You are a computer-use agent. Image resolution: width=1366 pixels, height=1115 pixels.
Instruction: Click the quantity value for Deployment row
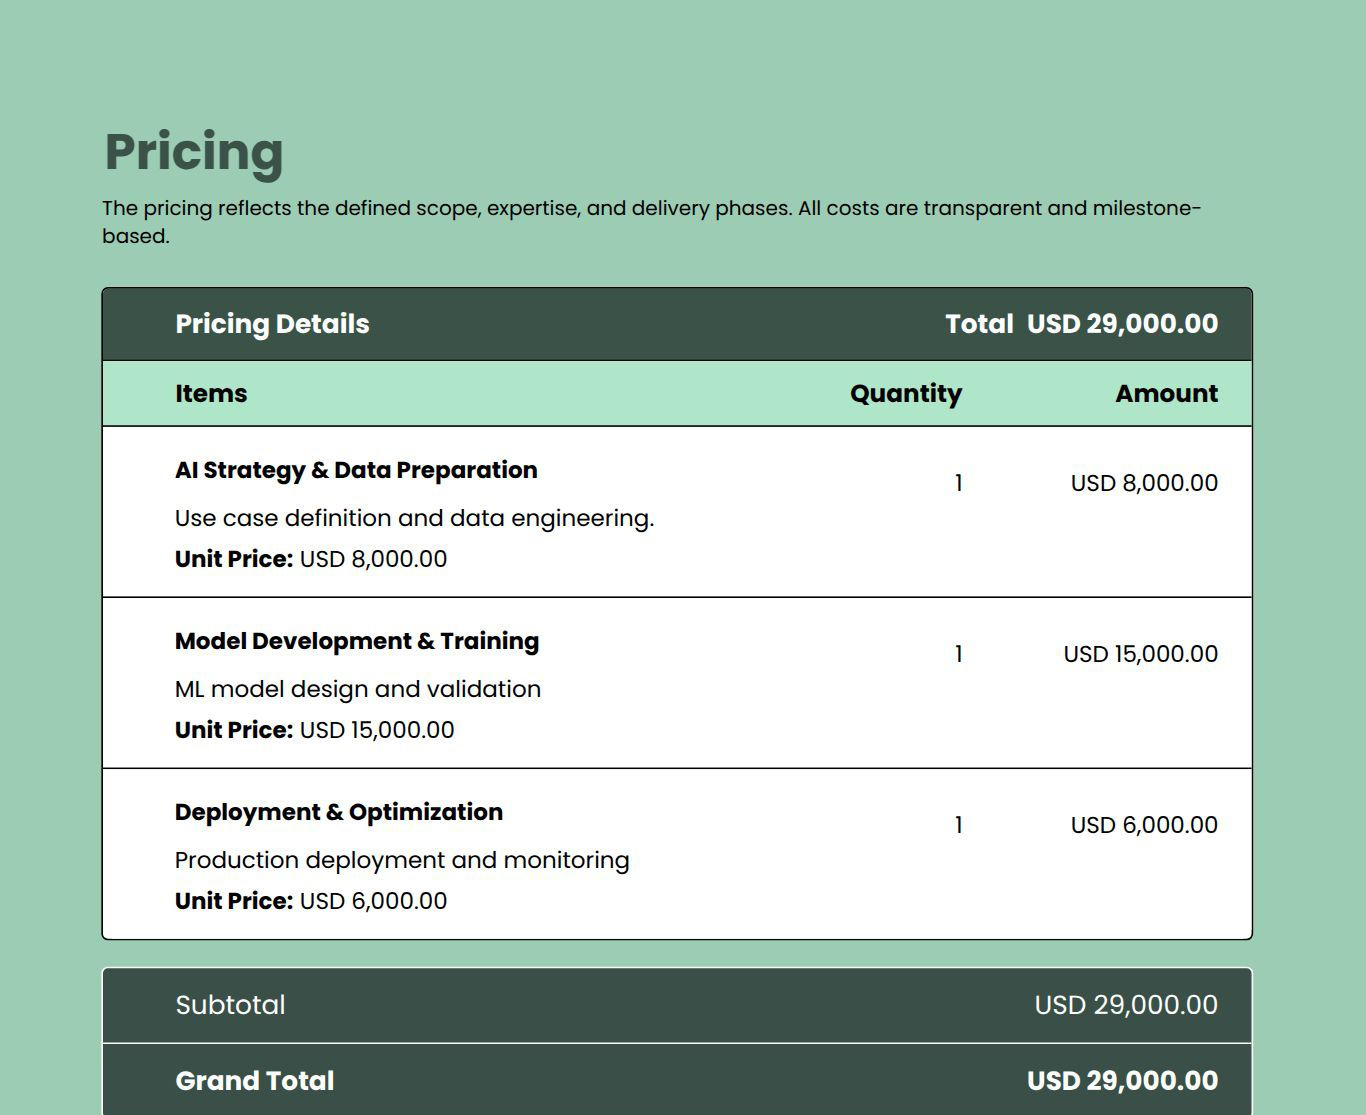pos(958,825)
